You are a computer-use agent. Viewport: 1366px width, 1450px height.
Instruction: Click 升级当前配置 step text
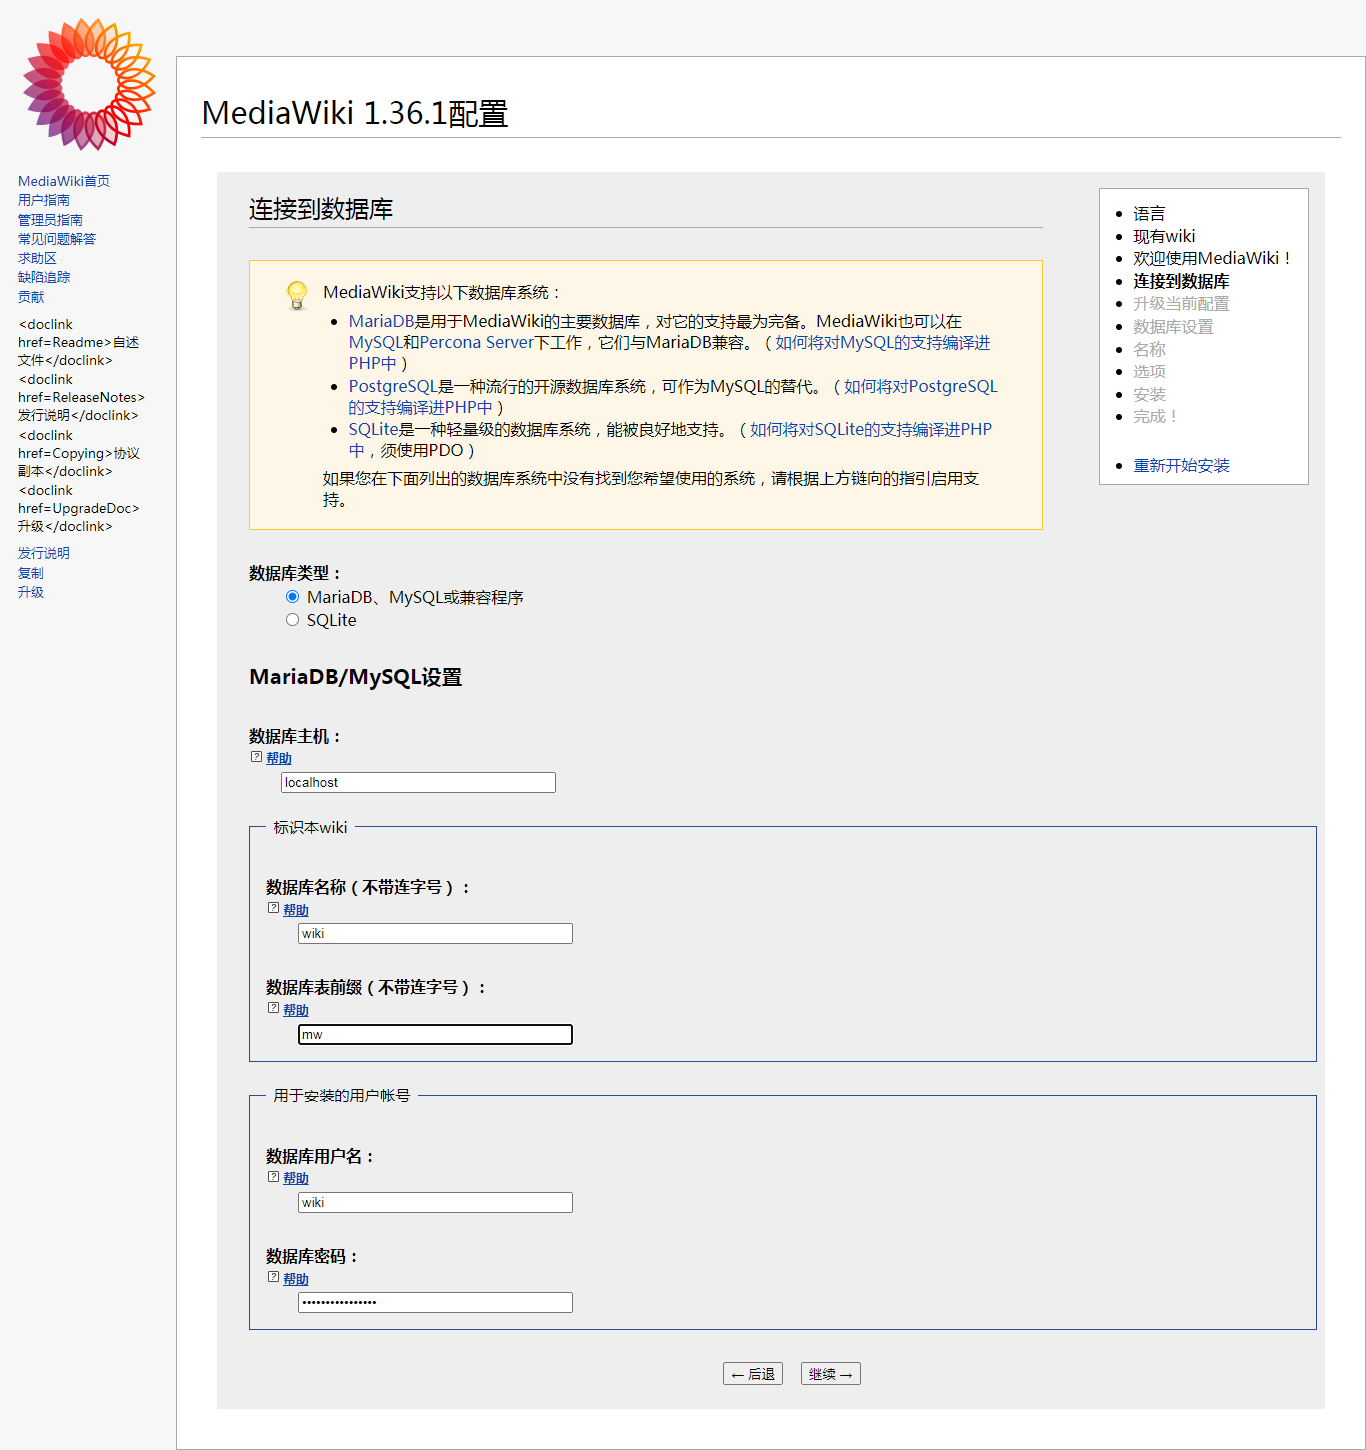1181,304
